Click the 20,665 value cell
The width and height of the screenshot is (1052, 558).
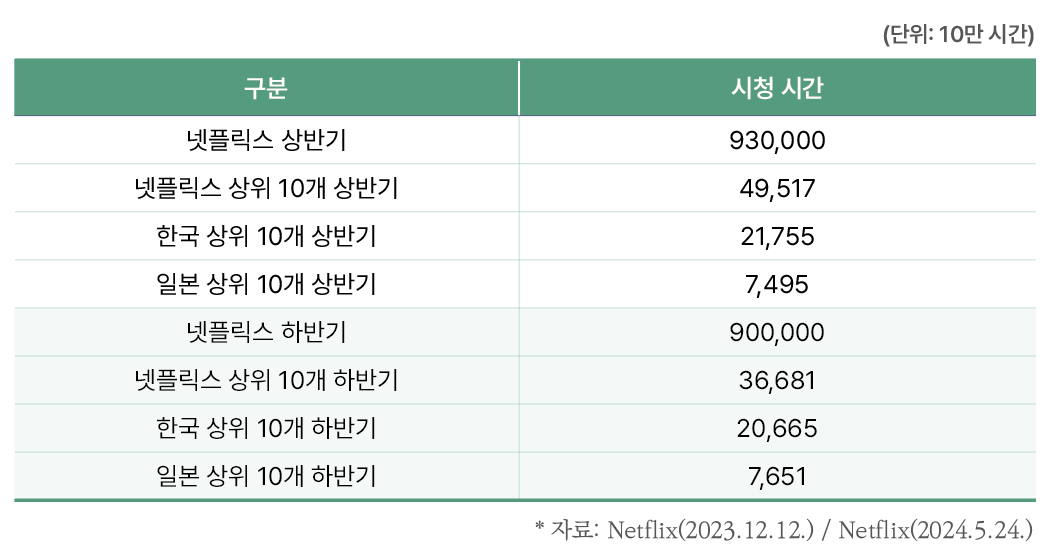coord(777,428)
